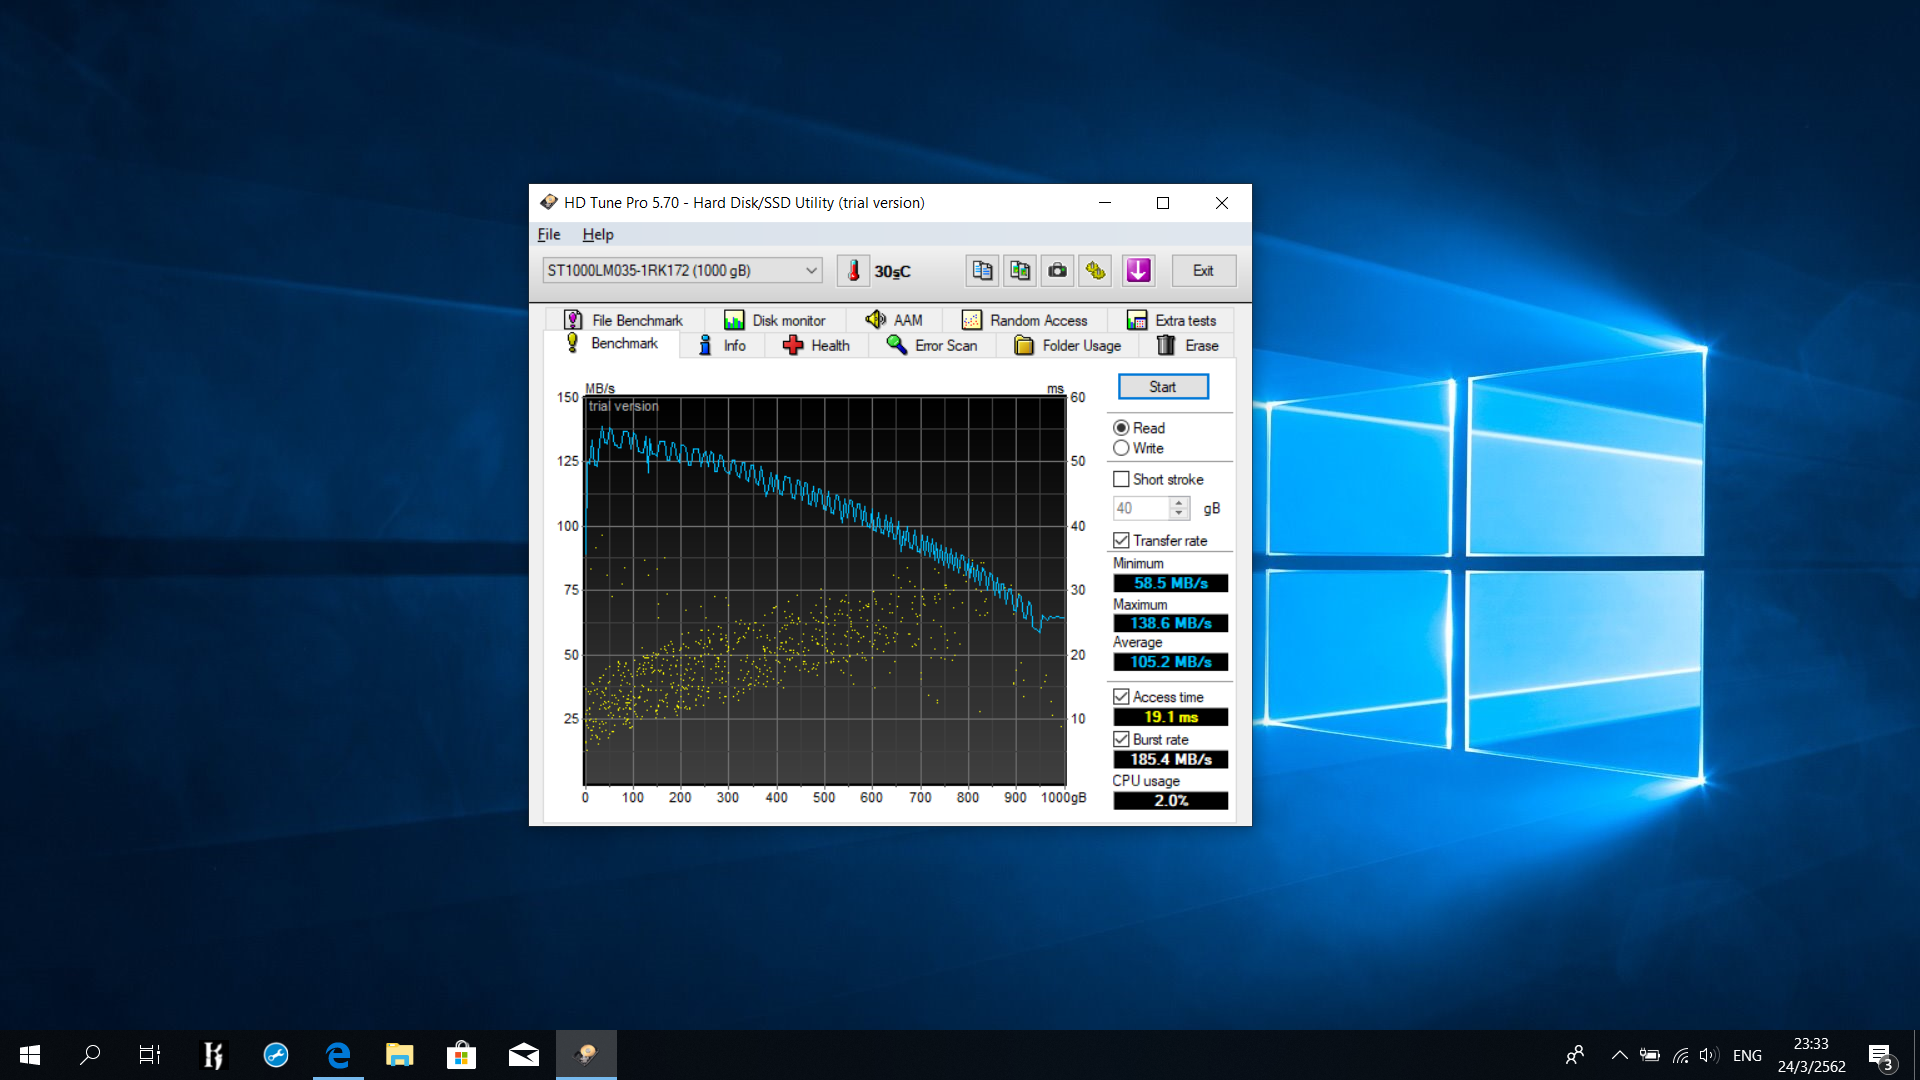Image resolution: width=1920 pixels, height=1080 pixels.
Task: Open the Action Center notifications icon
Action: pos(1880,1055)
